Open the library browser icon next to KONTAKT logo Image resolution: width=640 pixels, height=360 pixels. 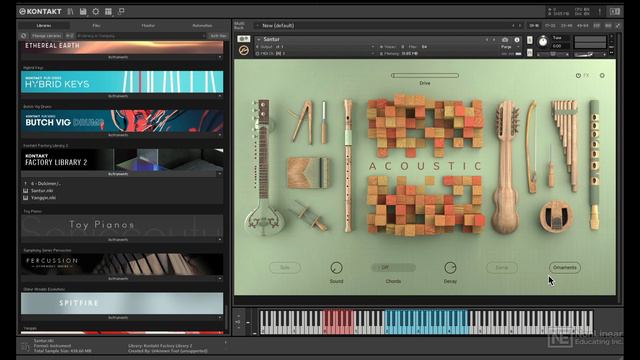click(71, 11)
